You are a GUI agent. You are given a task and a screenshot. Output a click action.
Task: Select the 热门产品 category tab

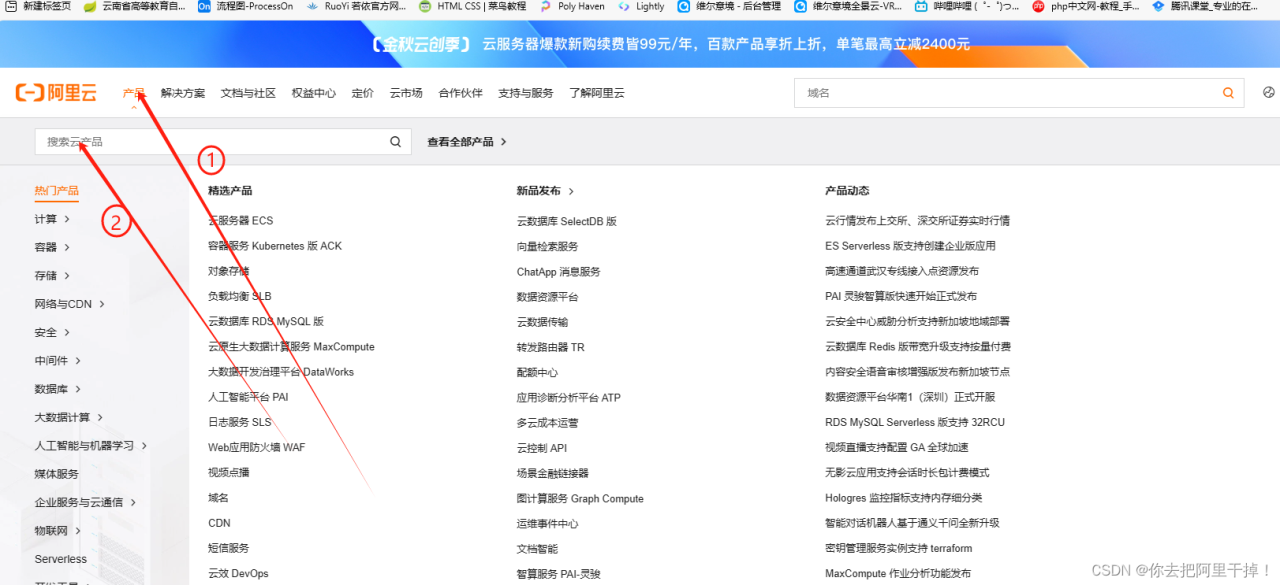coord(56,191)
